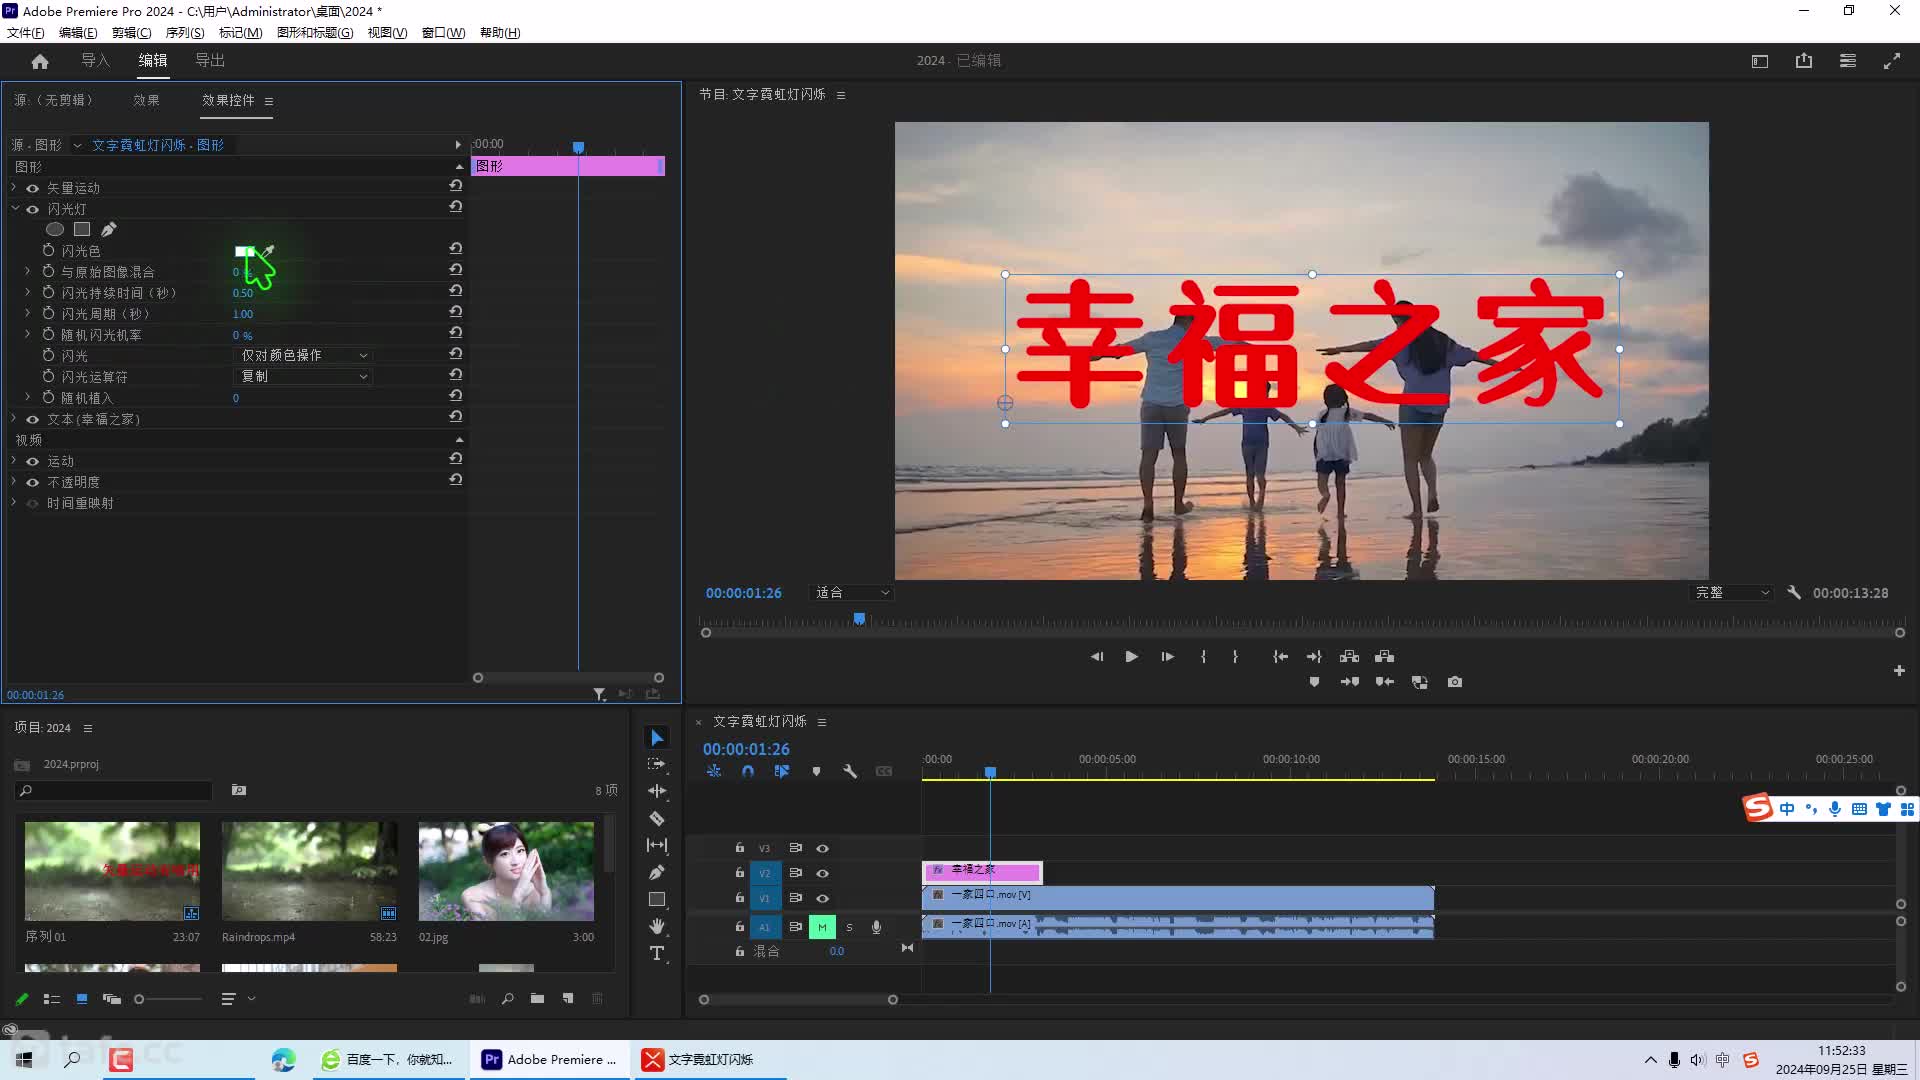Screen dimensions: 1920x1080
Task: Toggle snap in timeline
Action: 748,772
